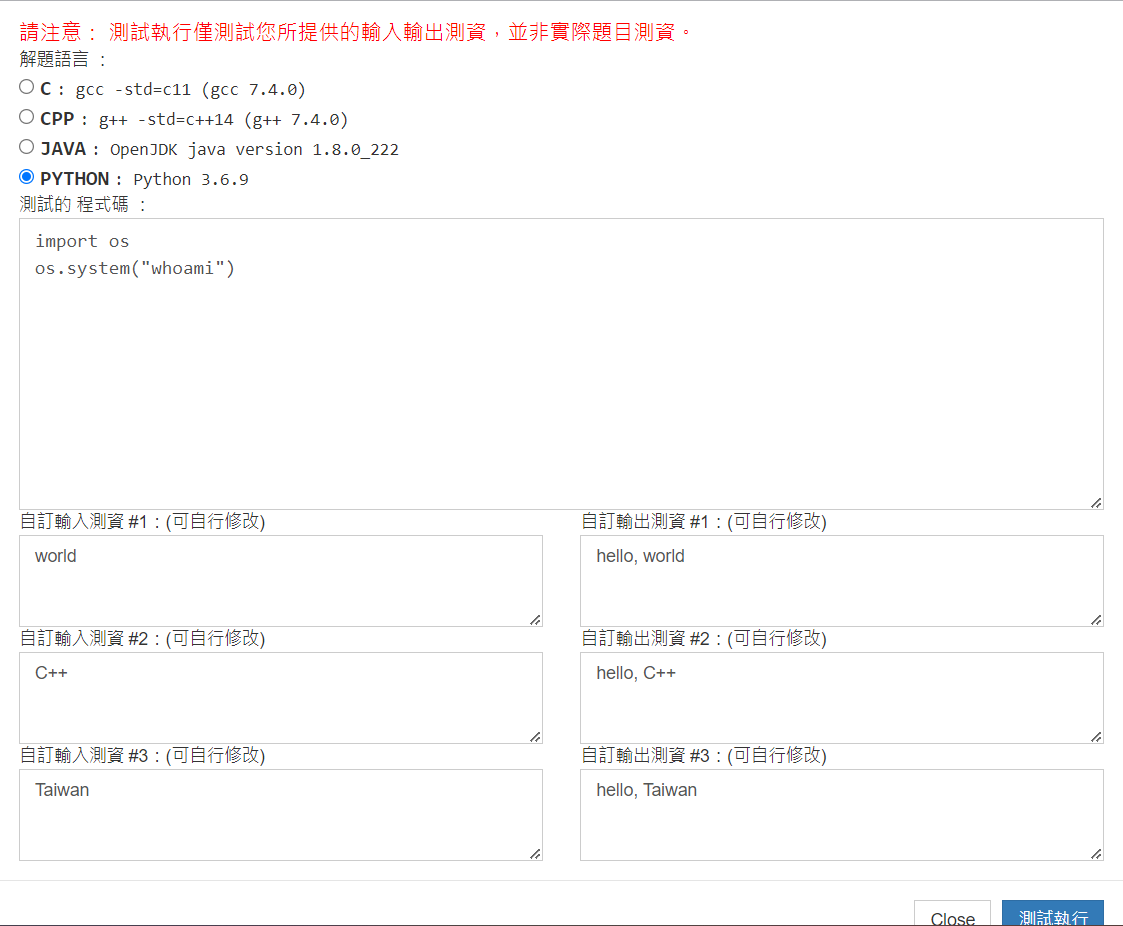Click the resize grip of output field #3

1096,853
